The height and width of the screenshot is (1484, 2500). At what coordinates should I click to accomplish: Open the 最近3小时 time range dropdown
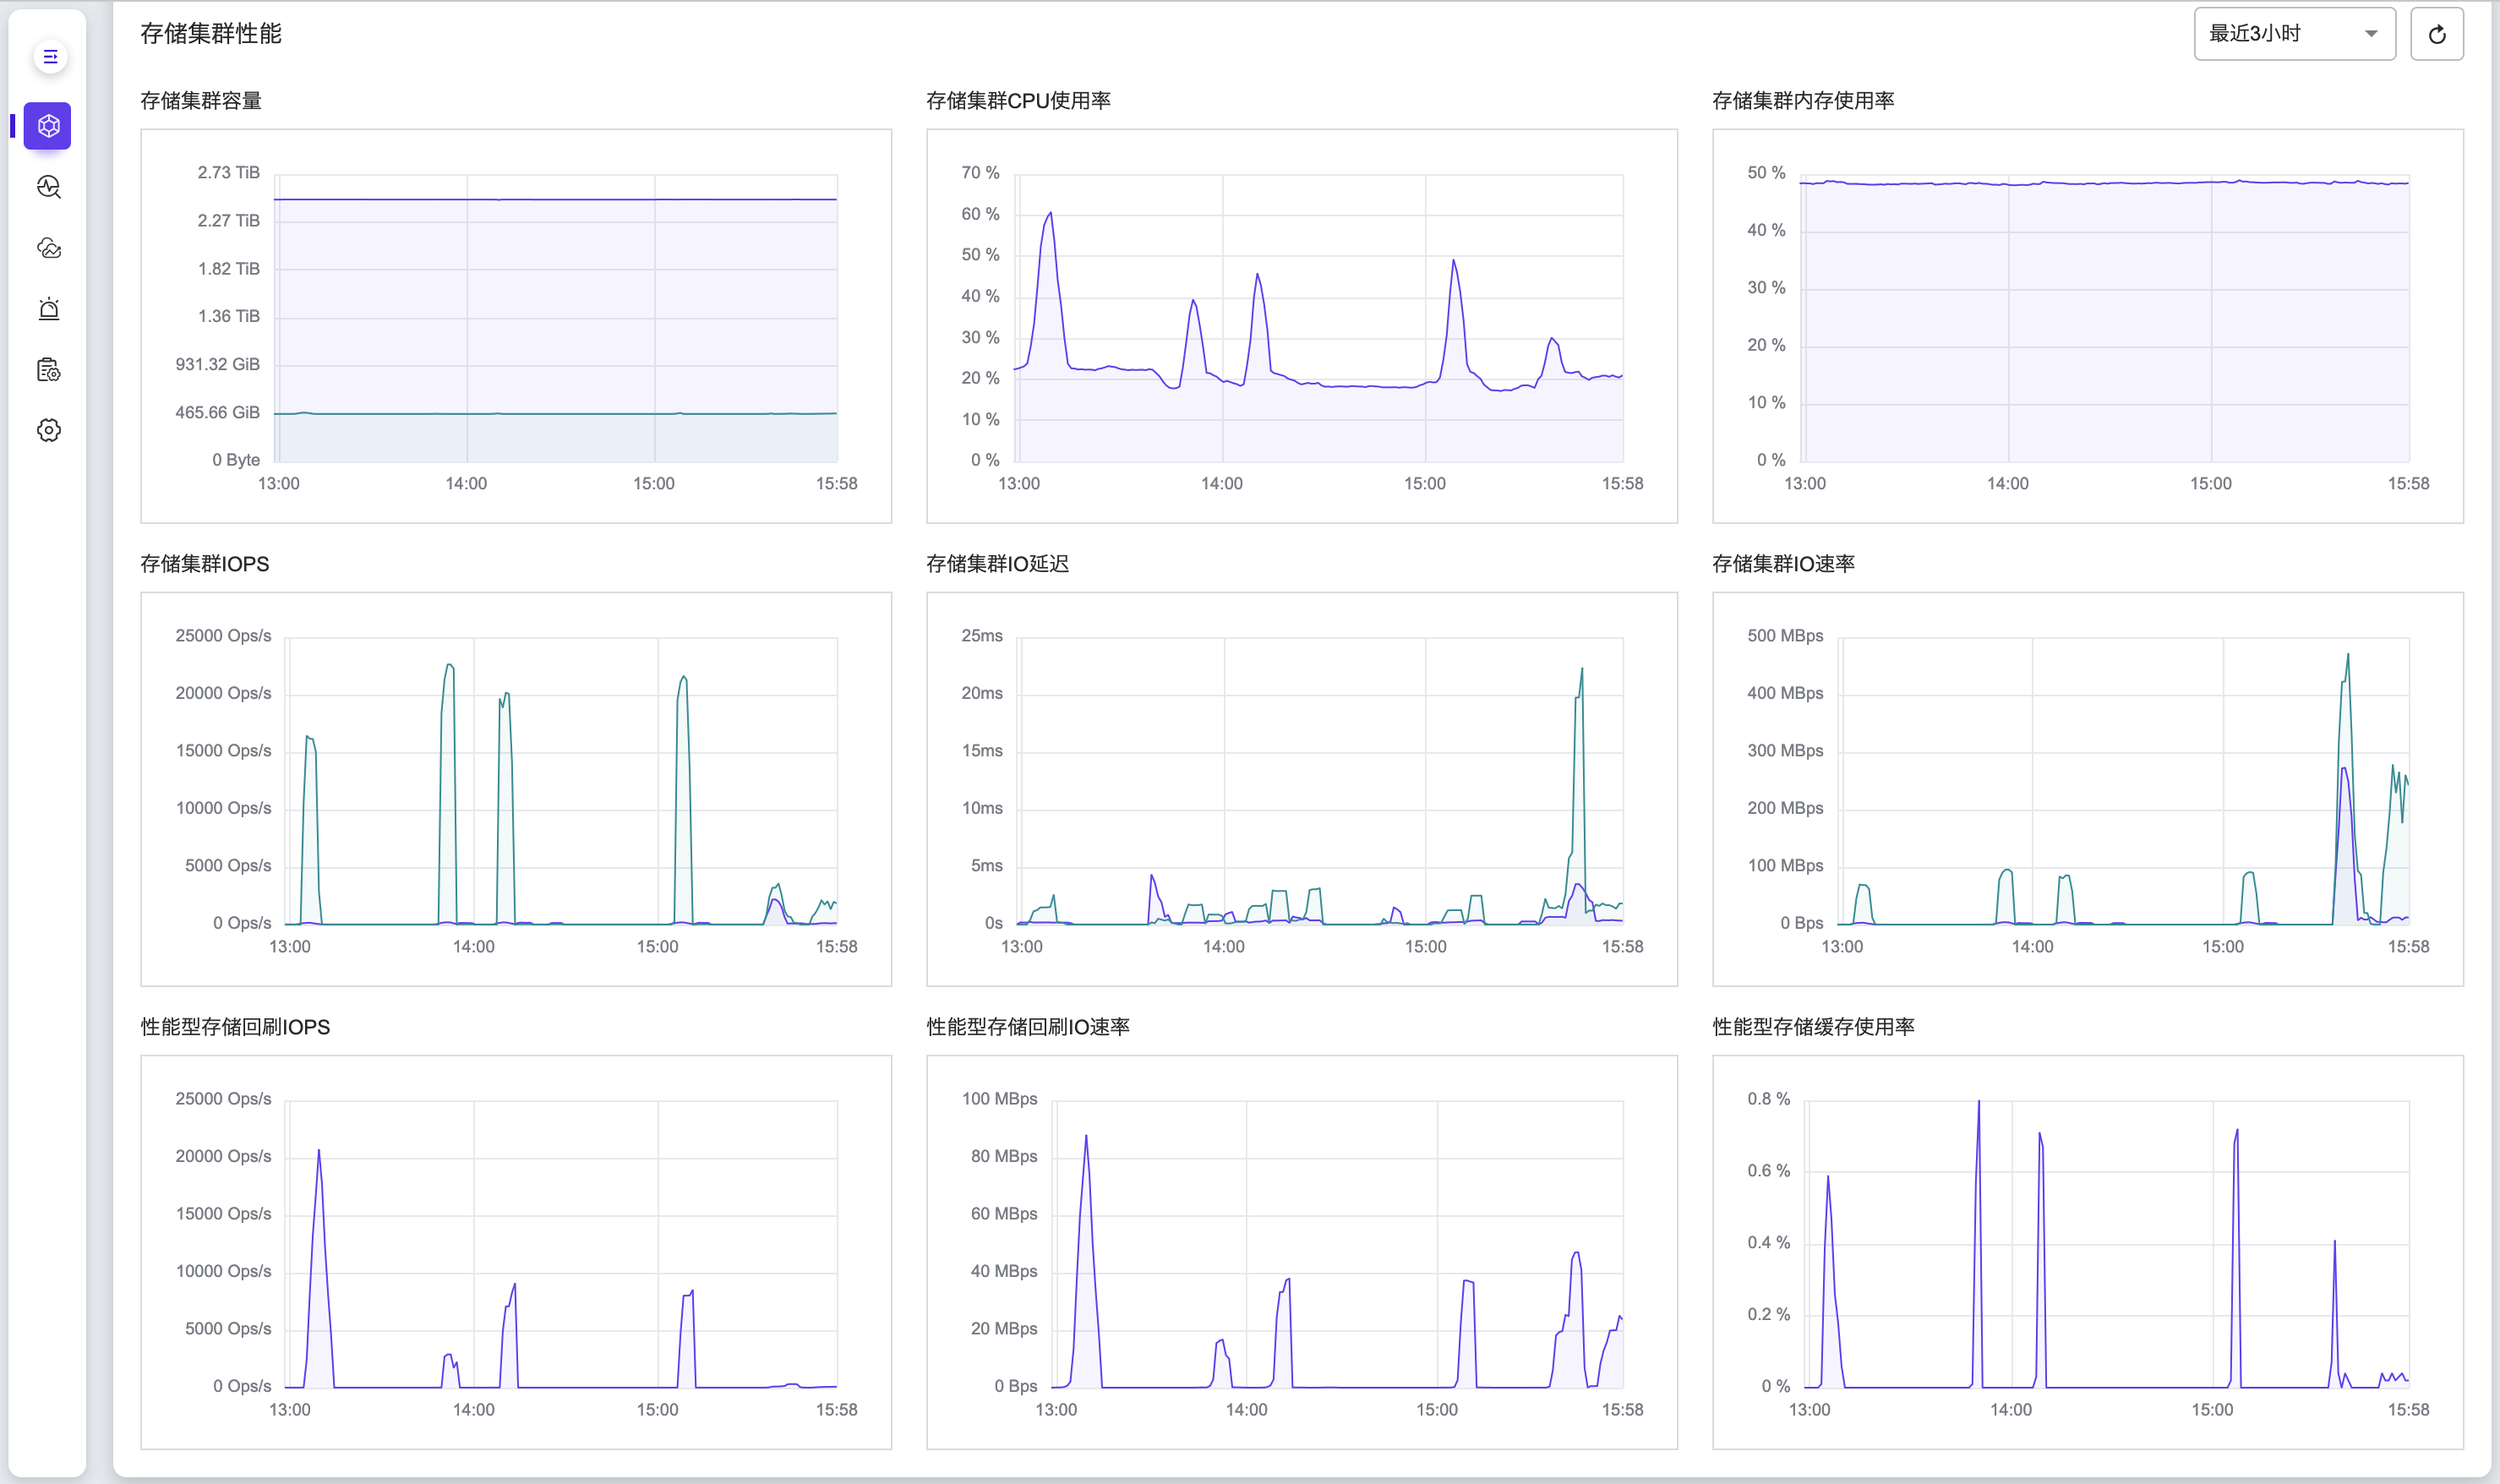(2294, 34)
